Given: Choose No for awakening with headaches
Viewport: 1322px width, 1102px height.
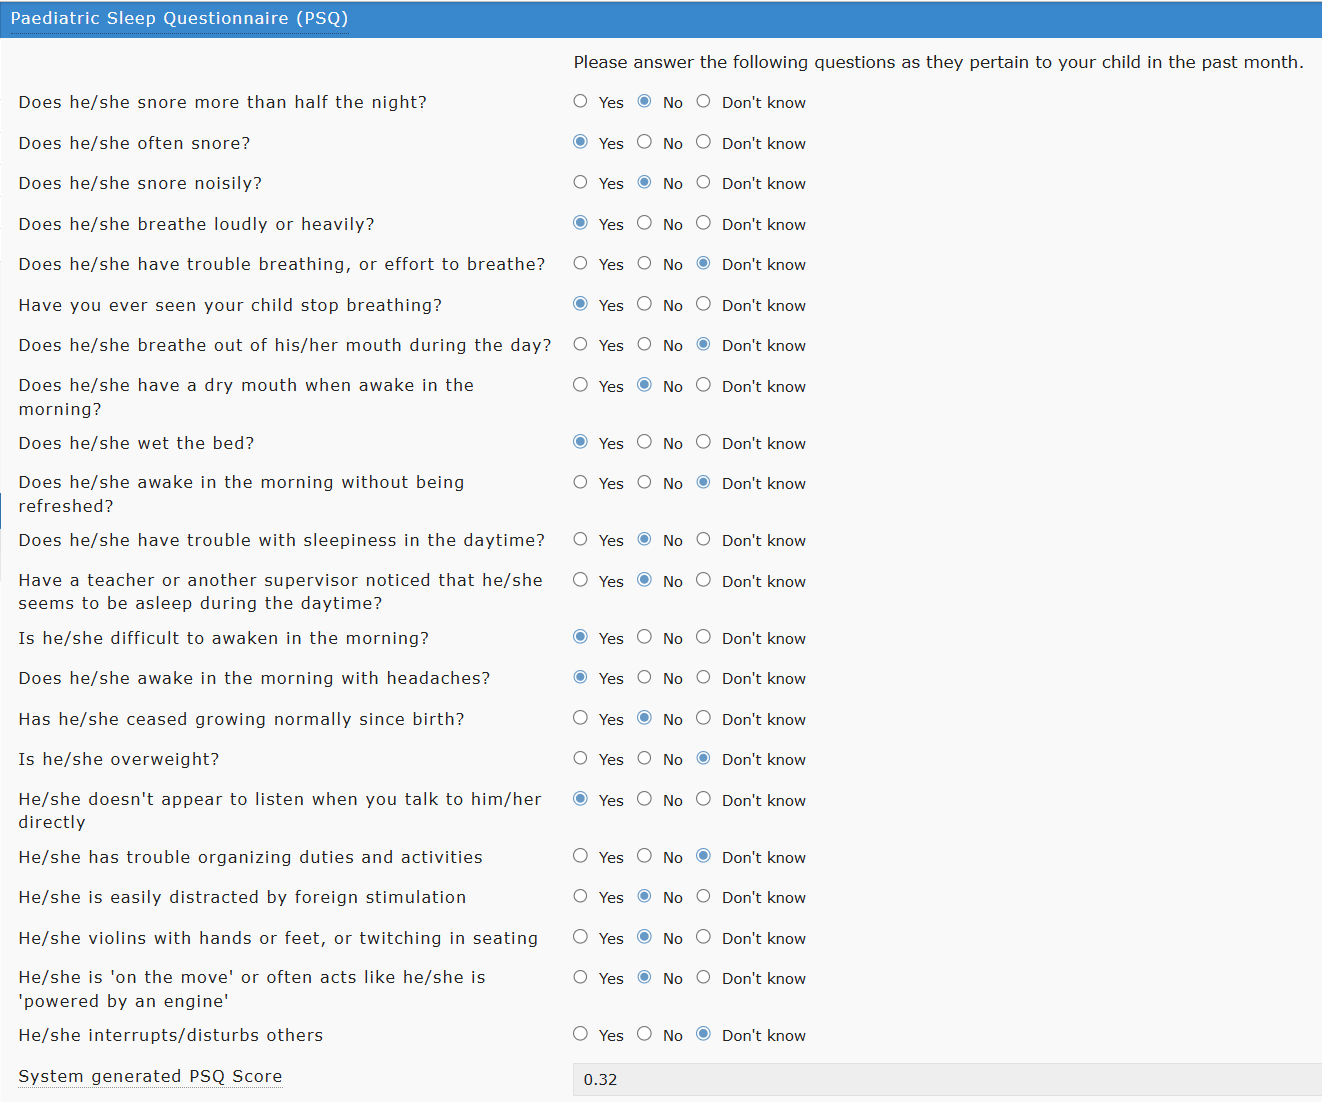Looking at the screenshot, I should (x=644, y=677).
